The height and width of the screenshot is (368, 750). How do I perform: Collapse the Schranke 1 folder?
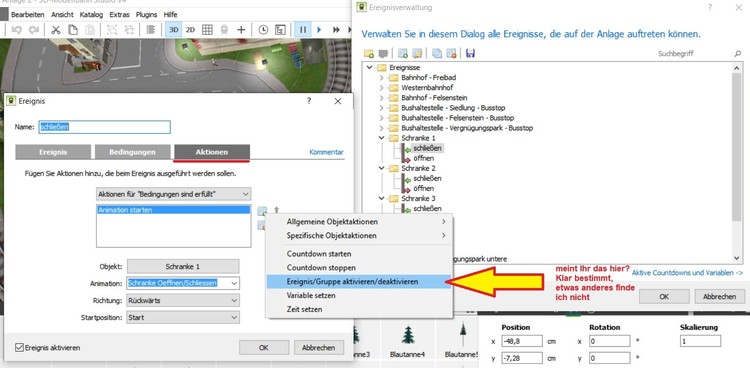pos(381,138)
